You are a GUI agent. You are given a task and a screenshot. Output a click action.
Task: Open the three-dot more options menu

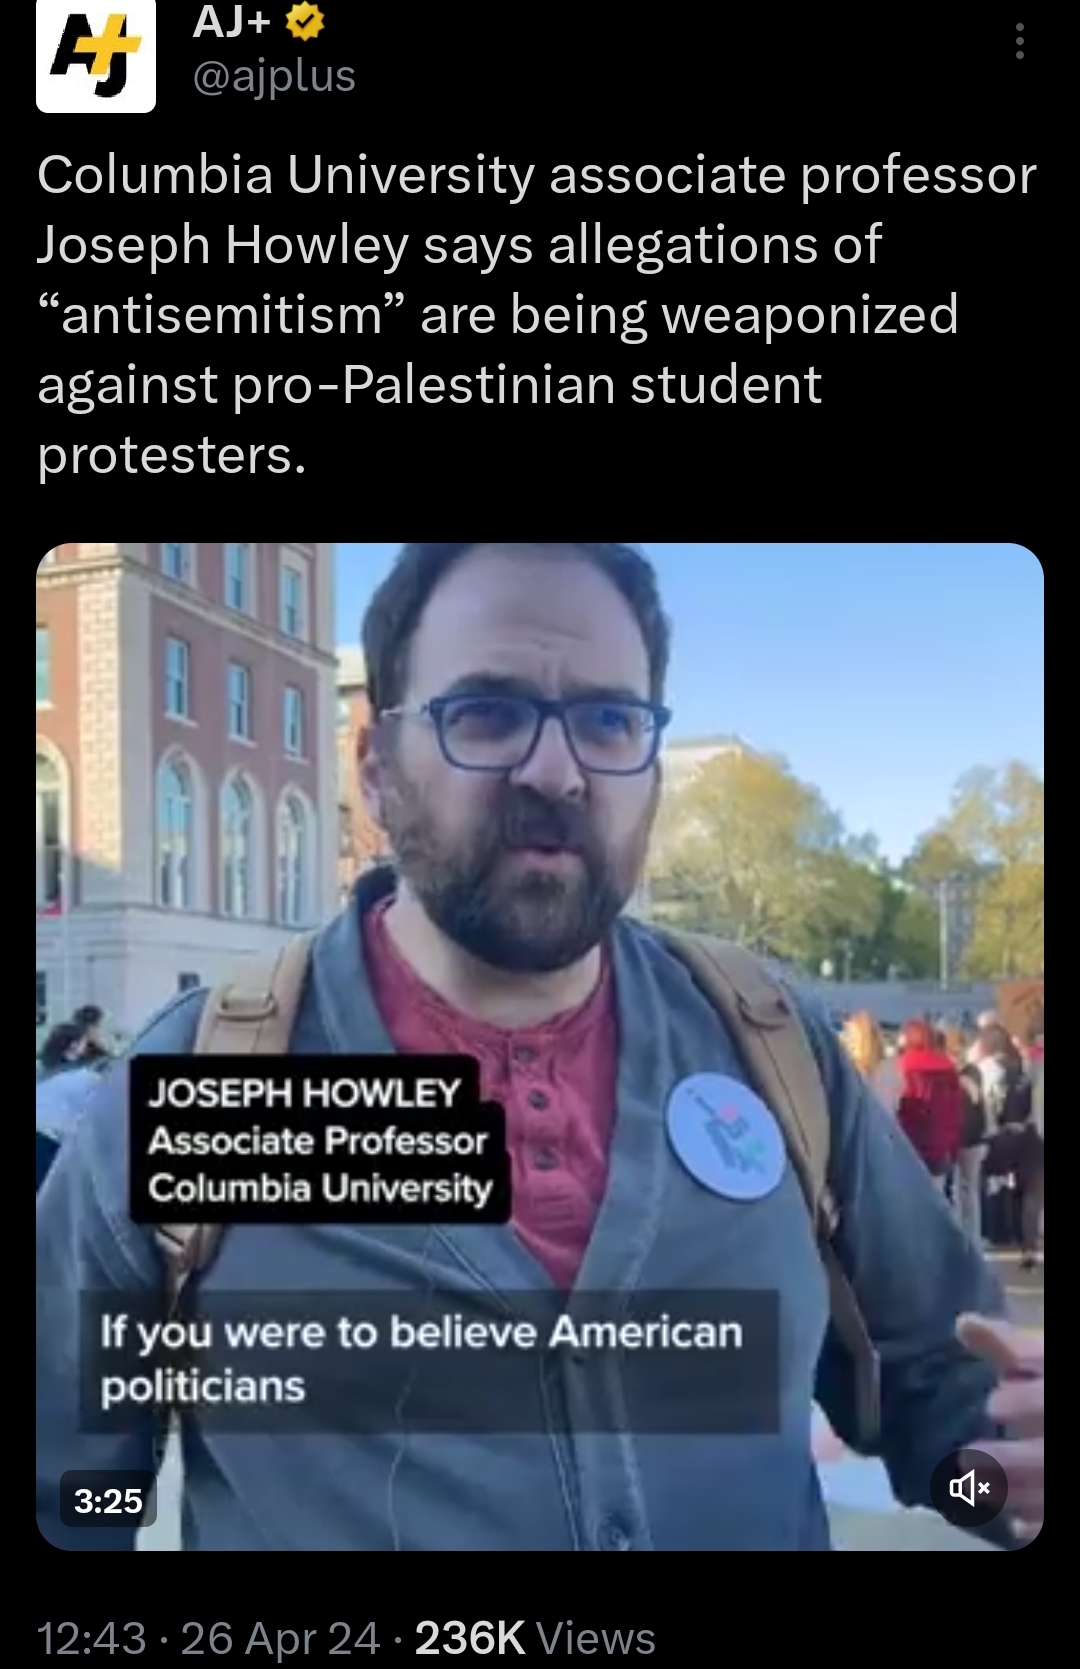click(x=1019, y=41)
